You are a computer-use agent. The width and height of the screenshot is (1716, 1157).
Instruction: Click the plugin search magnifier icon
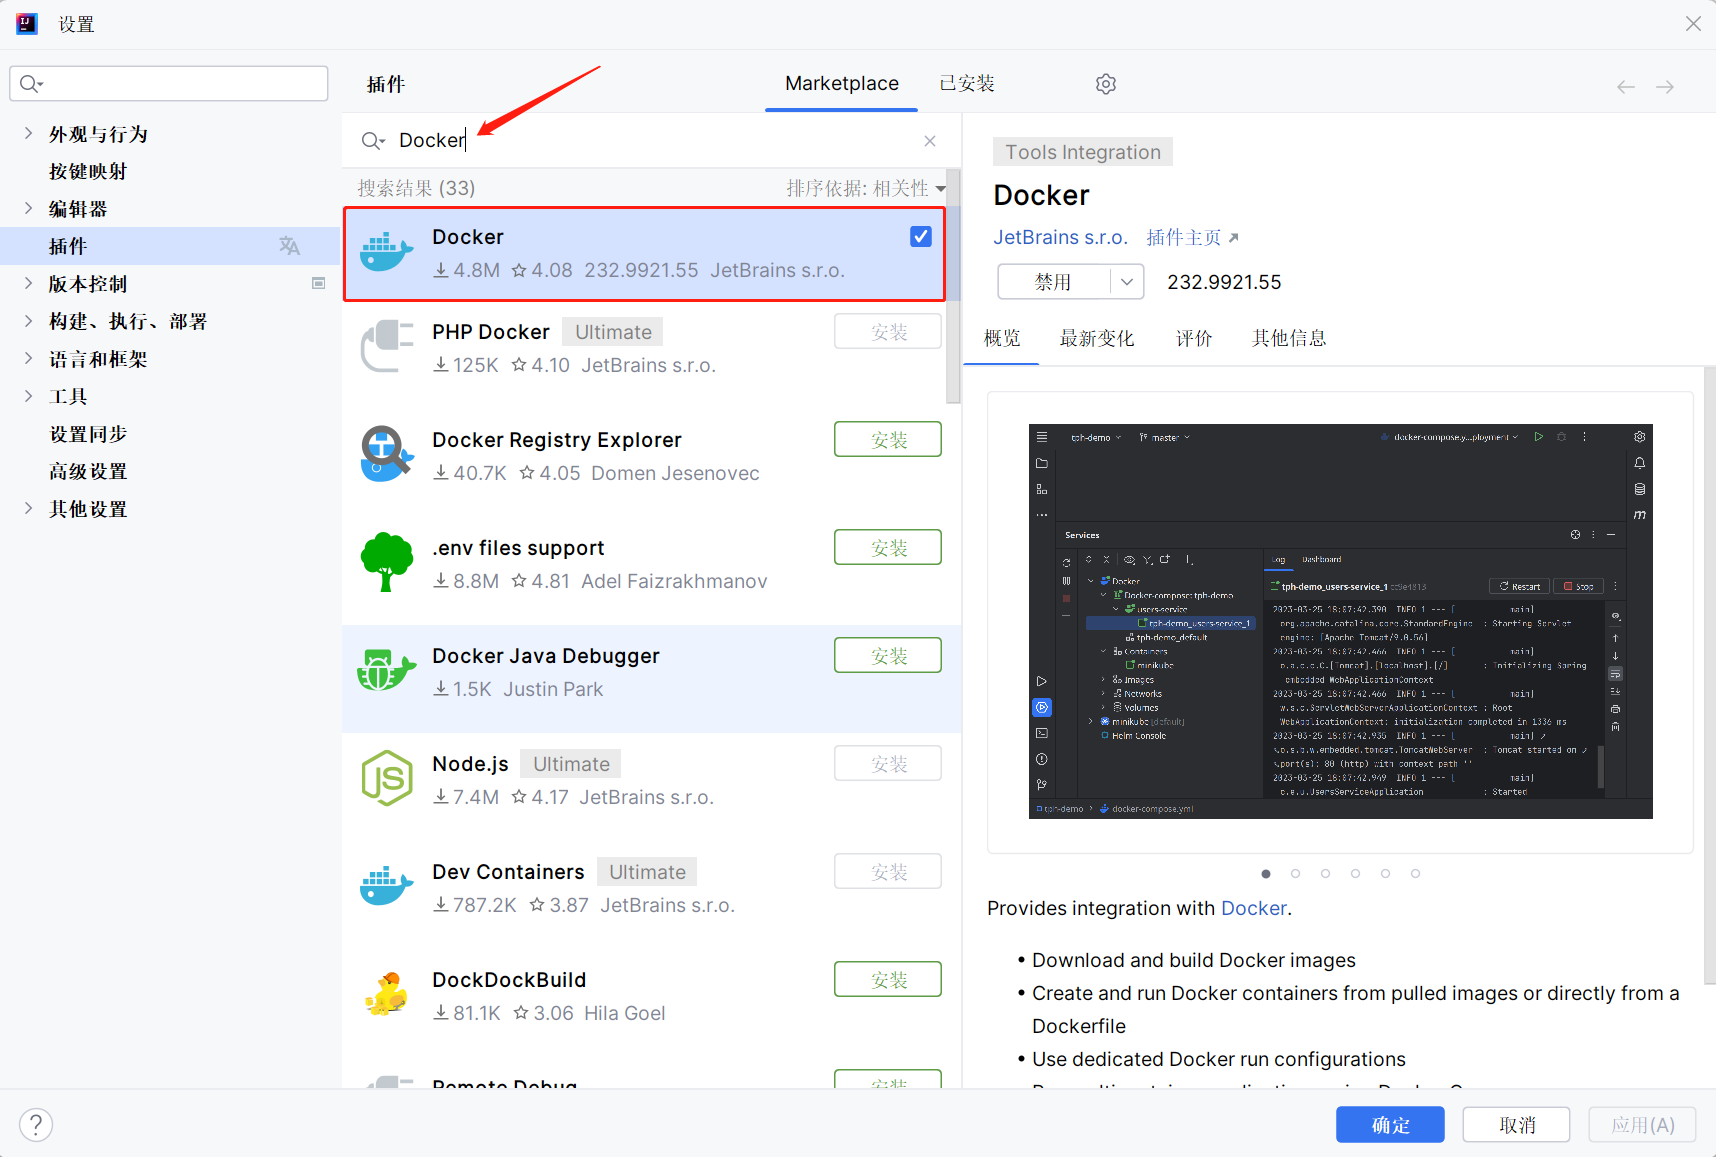click(373, 141)
